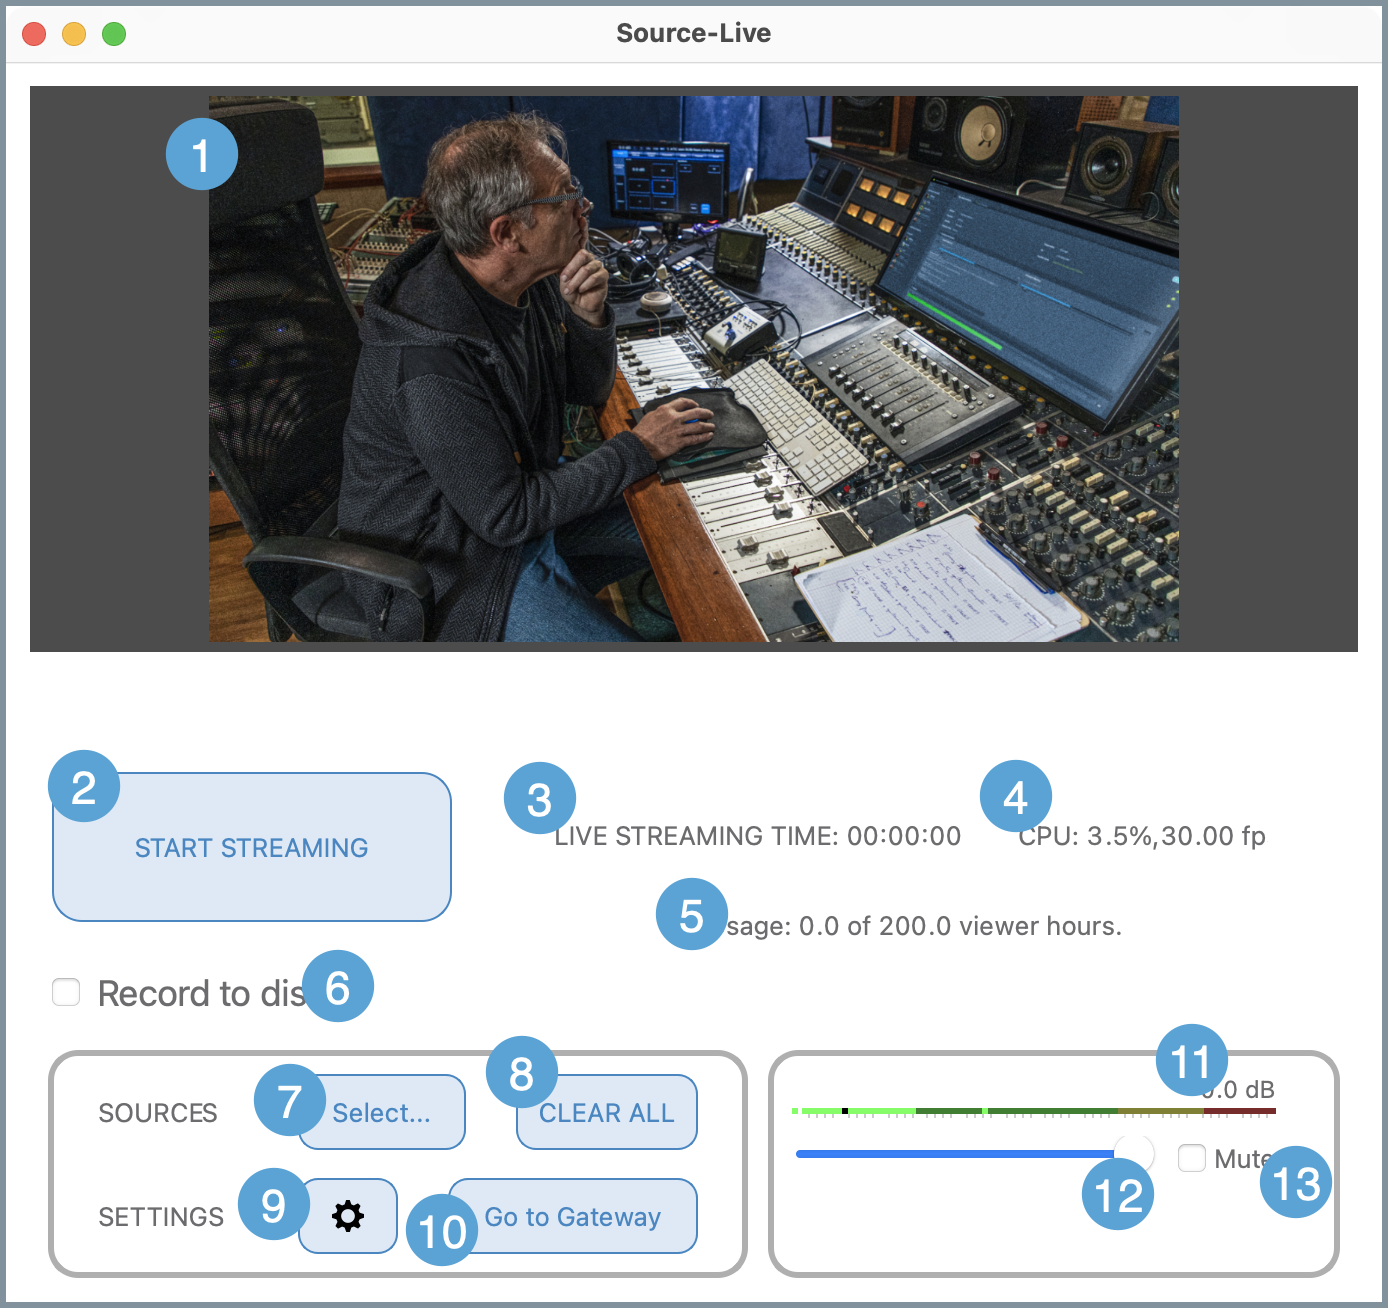The image size is (1388, 1308).
Task: Maximize the window with the green button
Action: point(114,34)
